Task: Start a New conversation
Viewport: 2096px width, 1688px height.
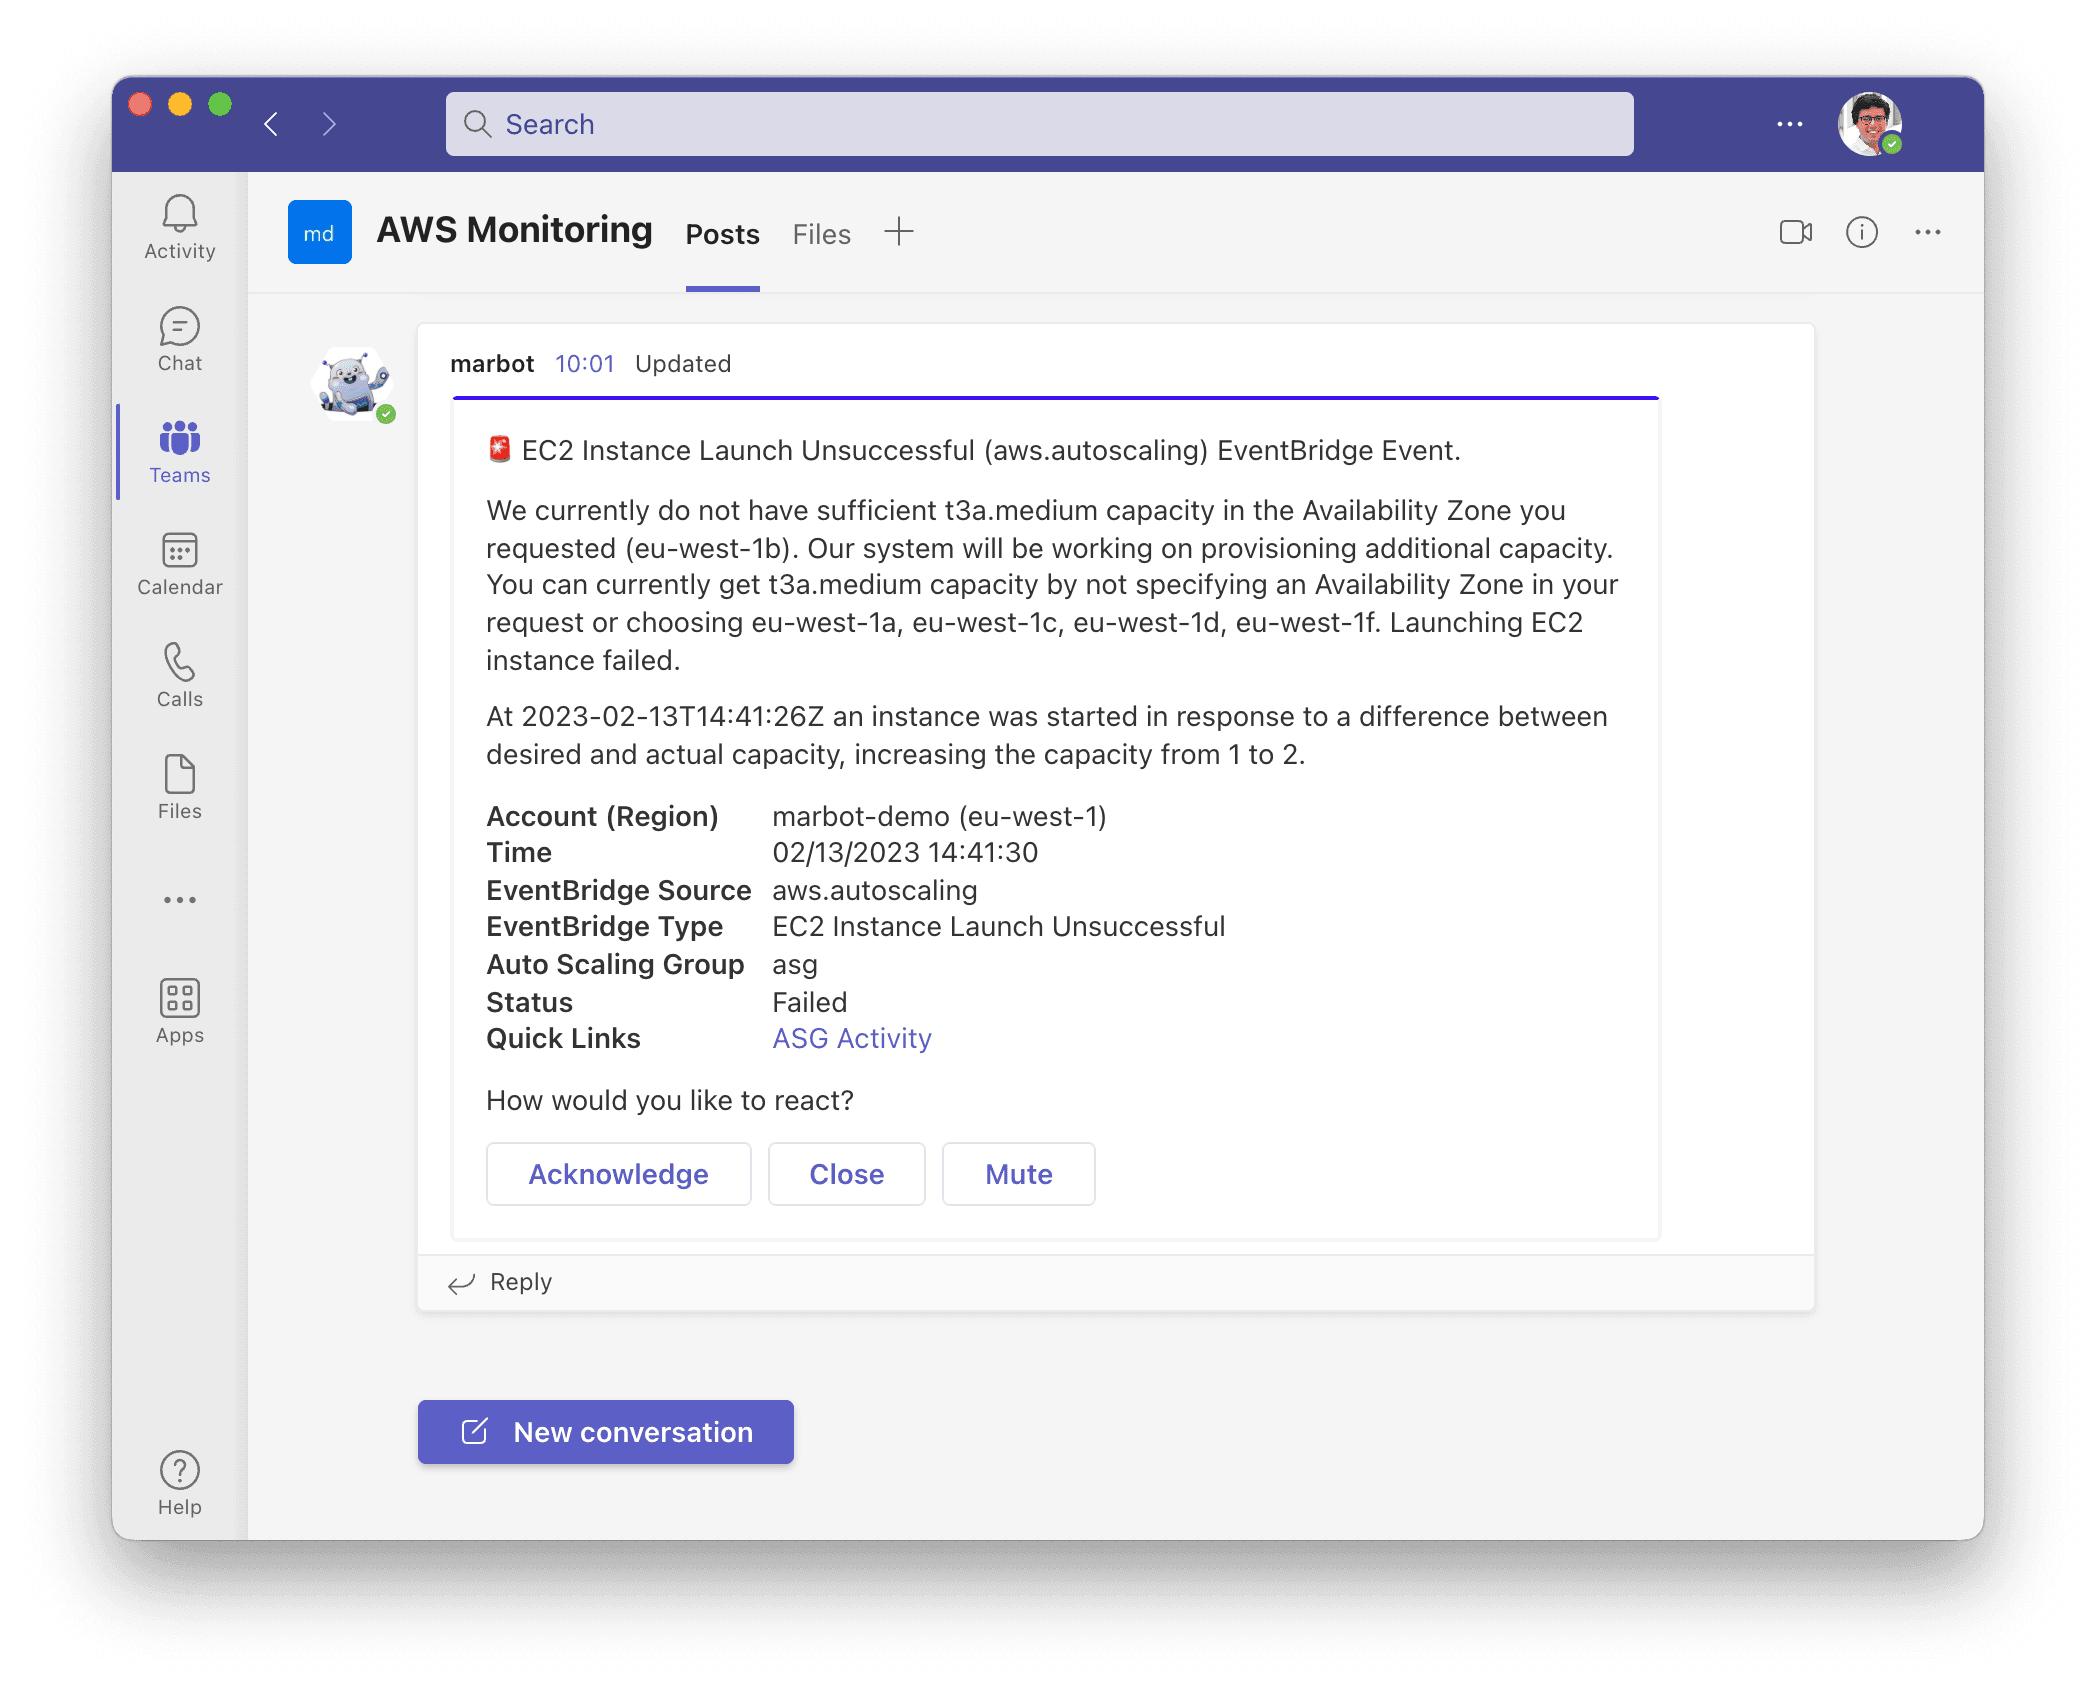Action: click(605, 1431)
